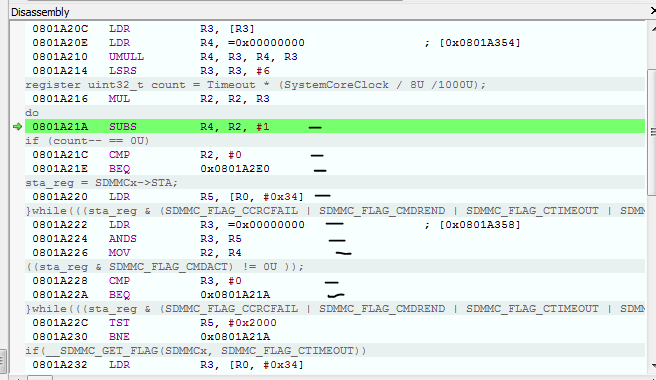Click the SDMMC_FLAG_CMDACT source line
The height and width of the screenshot is (380, 656).
(335, 267)
